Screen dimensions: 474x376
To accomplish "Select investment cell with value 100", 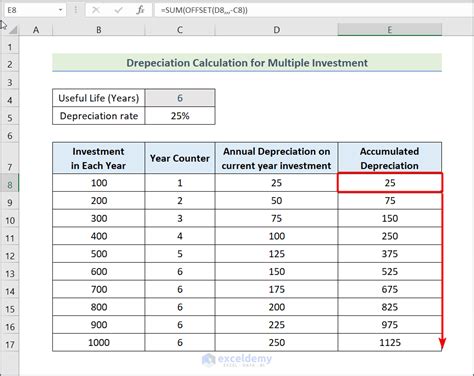I will click(99, 183).
